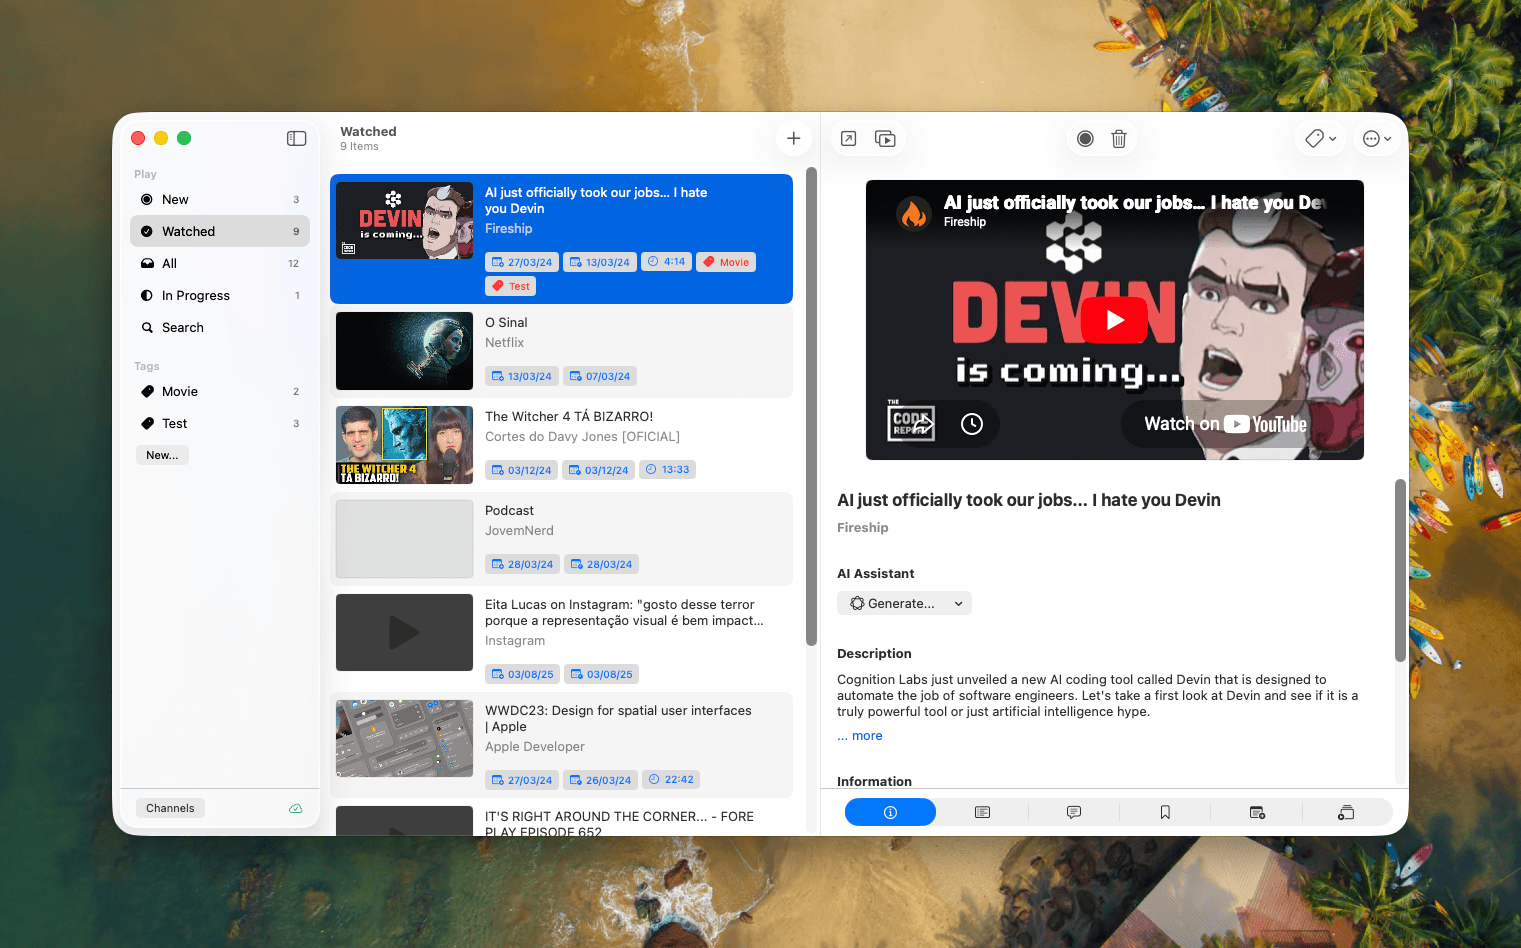Viewport: 1521px width, 948px height.
Task: Open the All items list
Action: (220, 263)
